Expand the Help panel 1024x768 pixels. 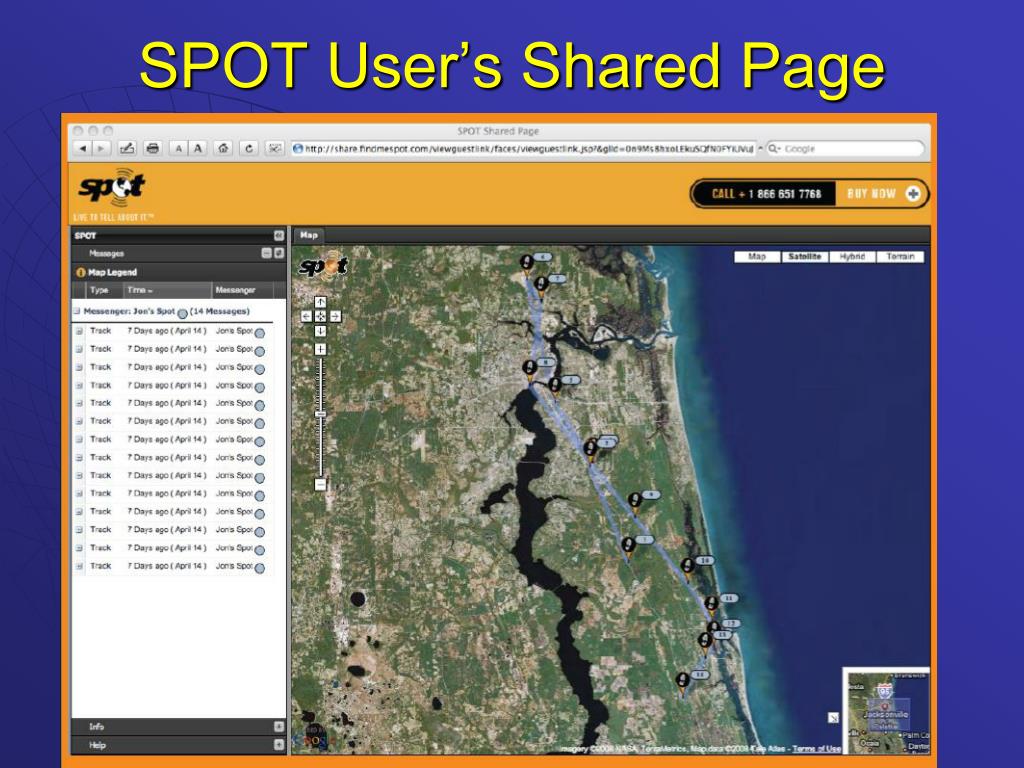pyautogui.click(x=279, y=745)
